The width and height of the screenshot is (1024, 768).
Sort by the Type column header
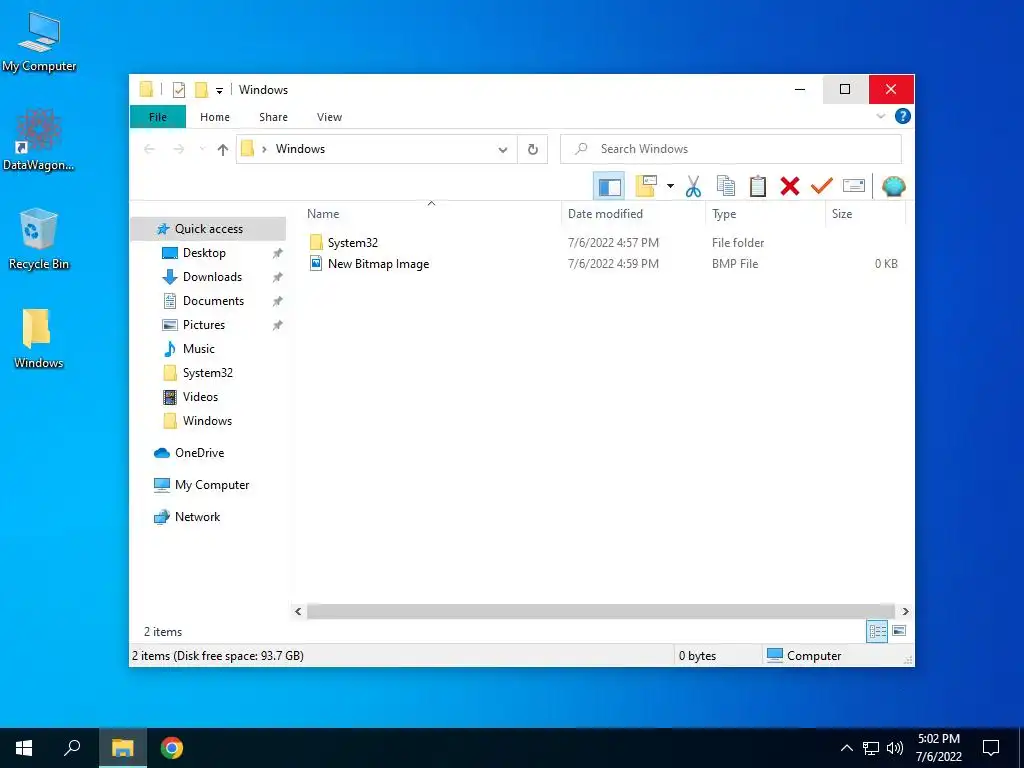click(724, 214)
